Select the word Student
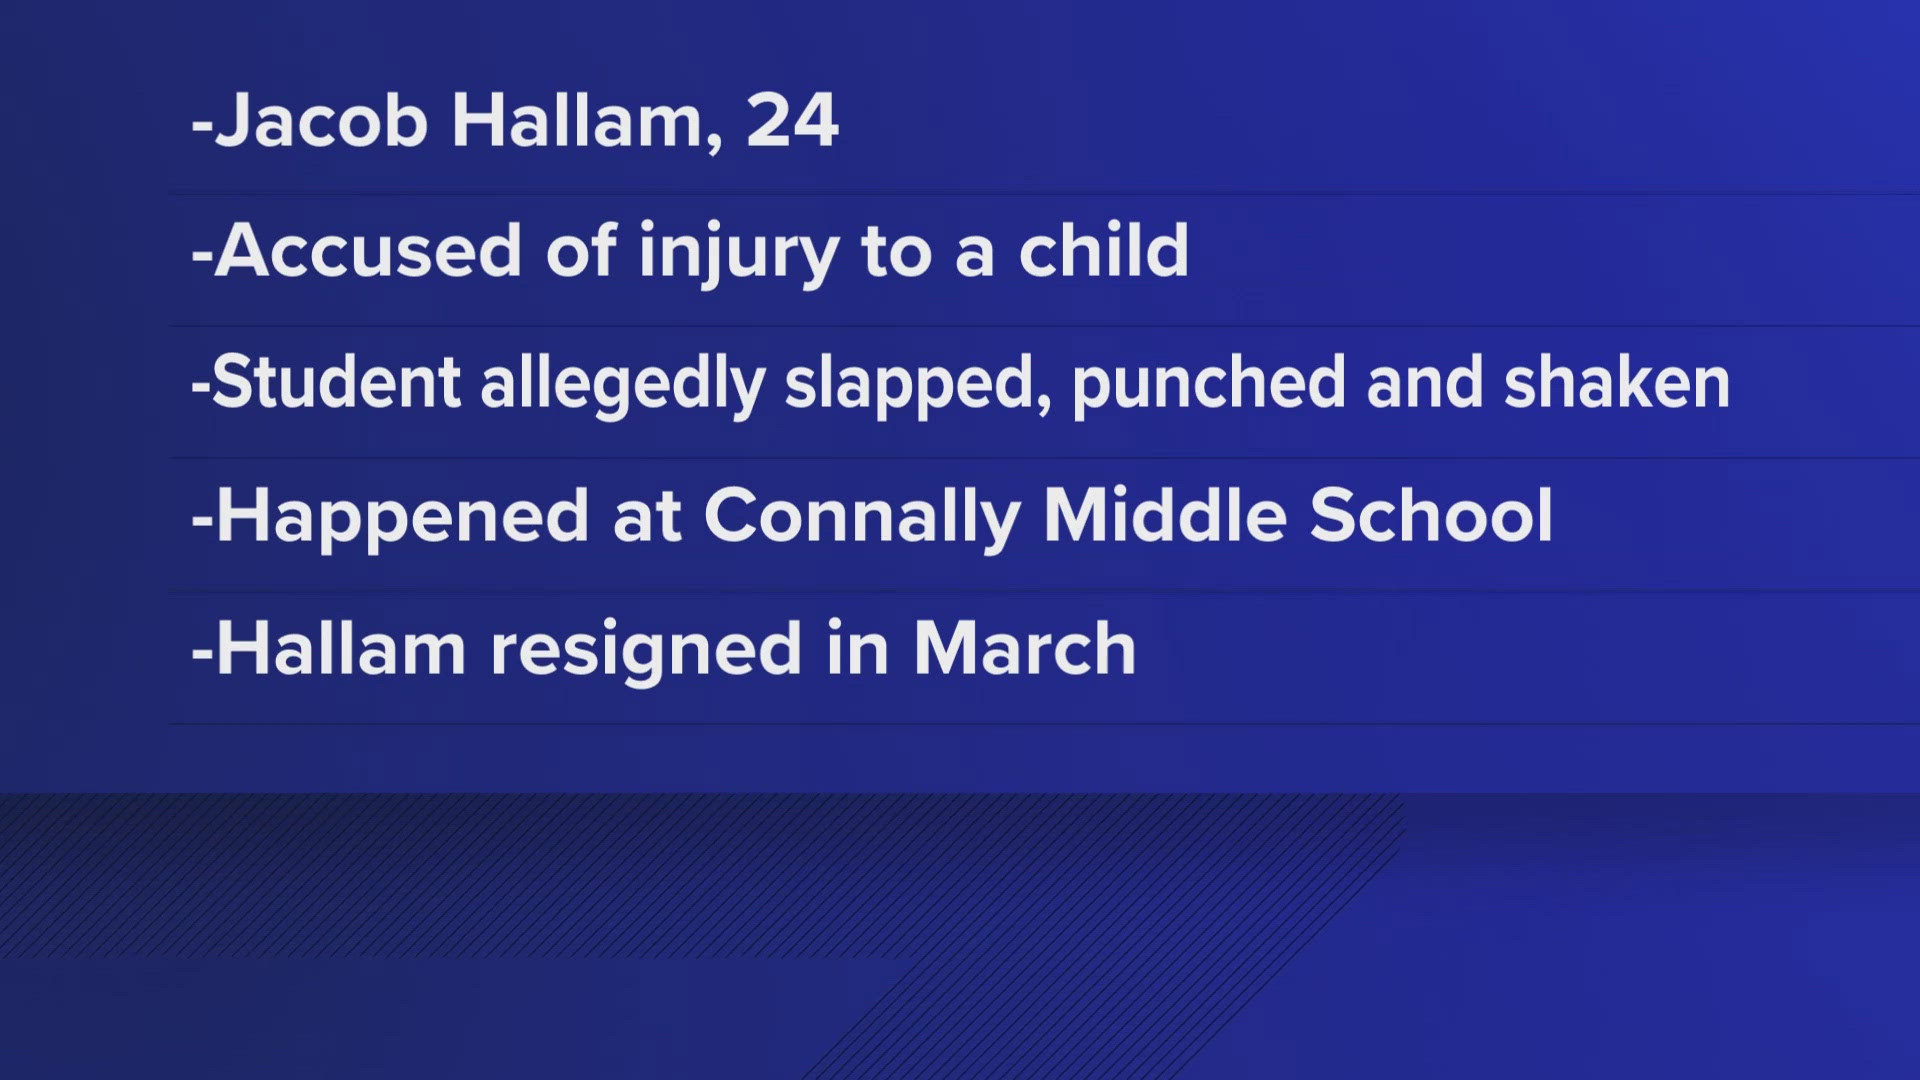This screenshot has height=1080, width=1920. (x=336, y=383)
